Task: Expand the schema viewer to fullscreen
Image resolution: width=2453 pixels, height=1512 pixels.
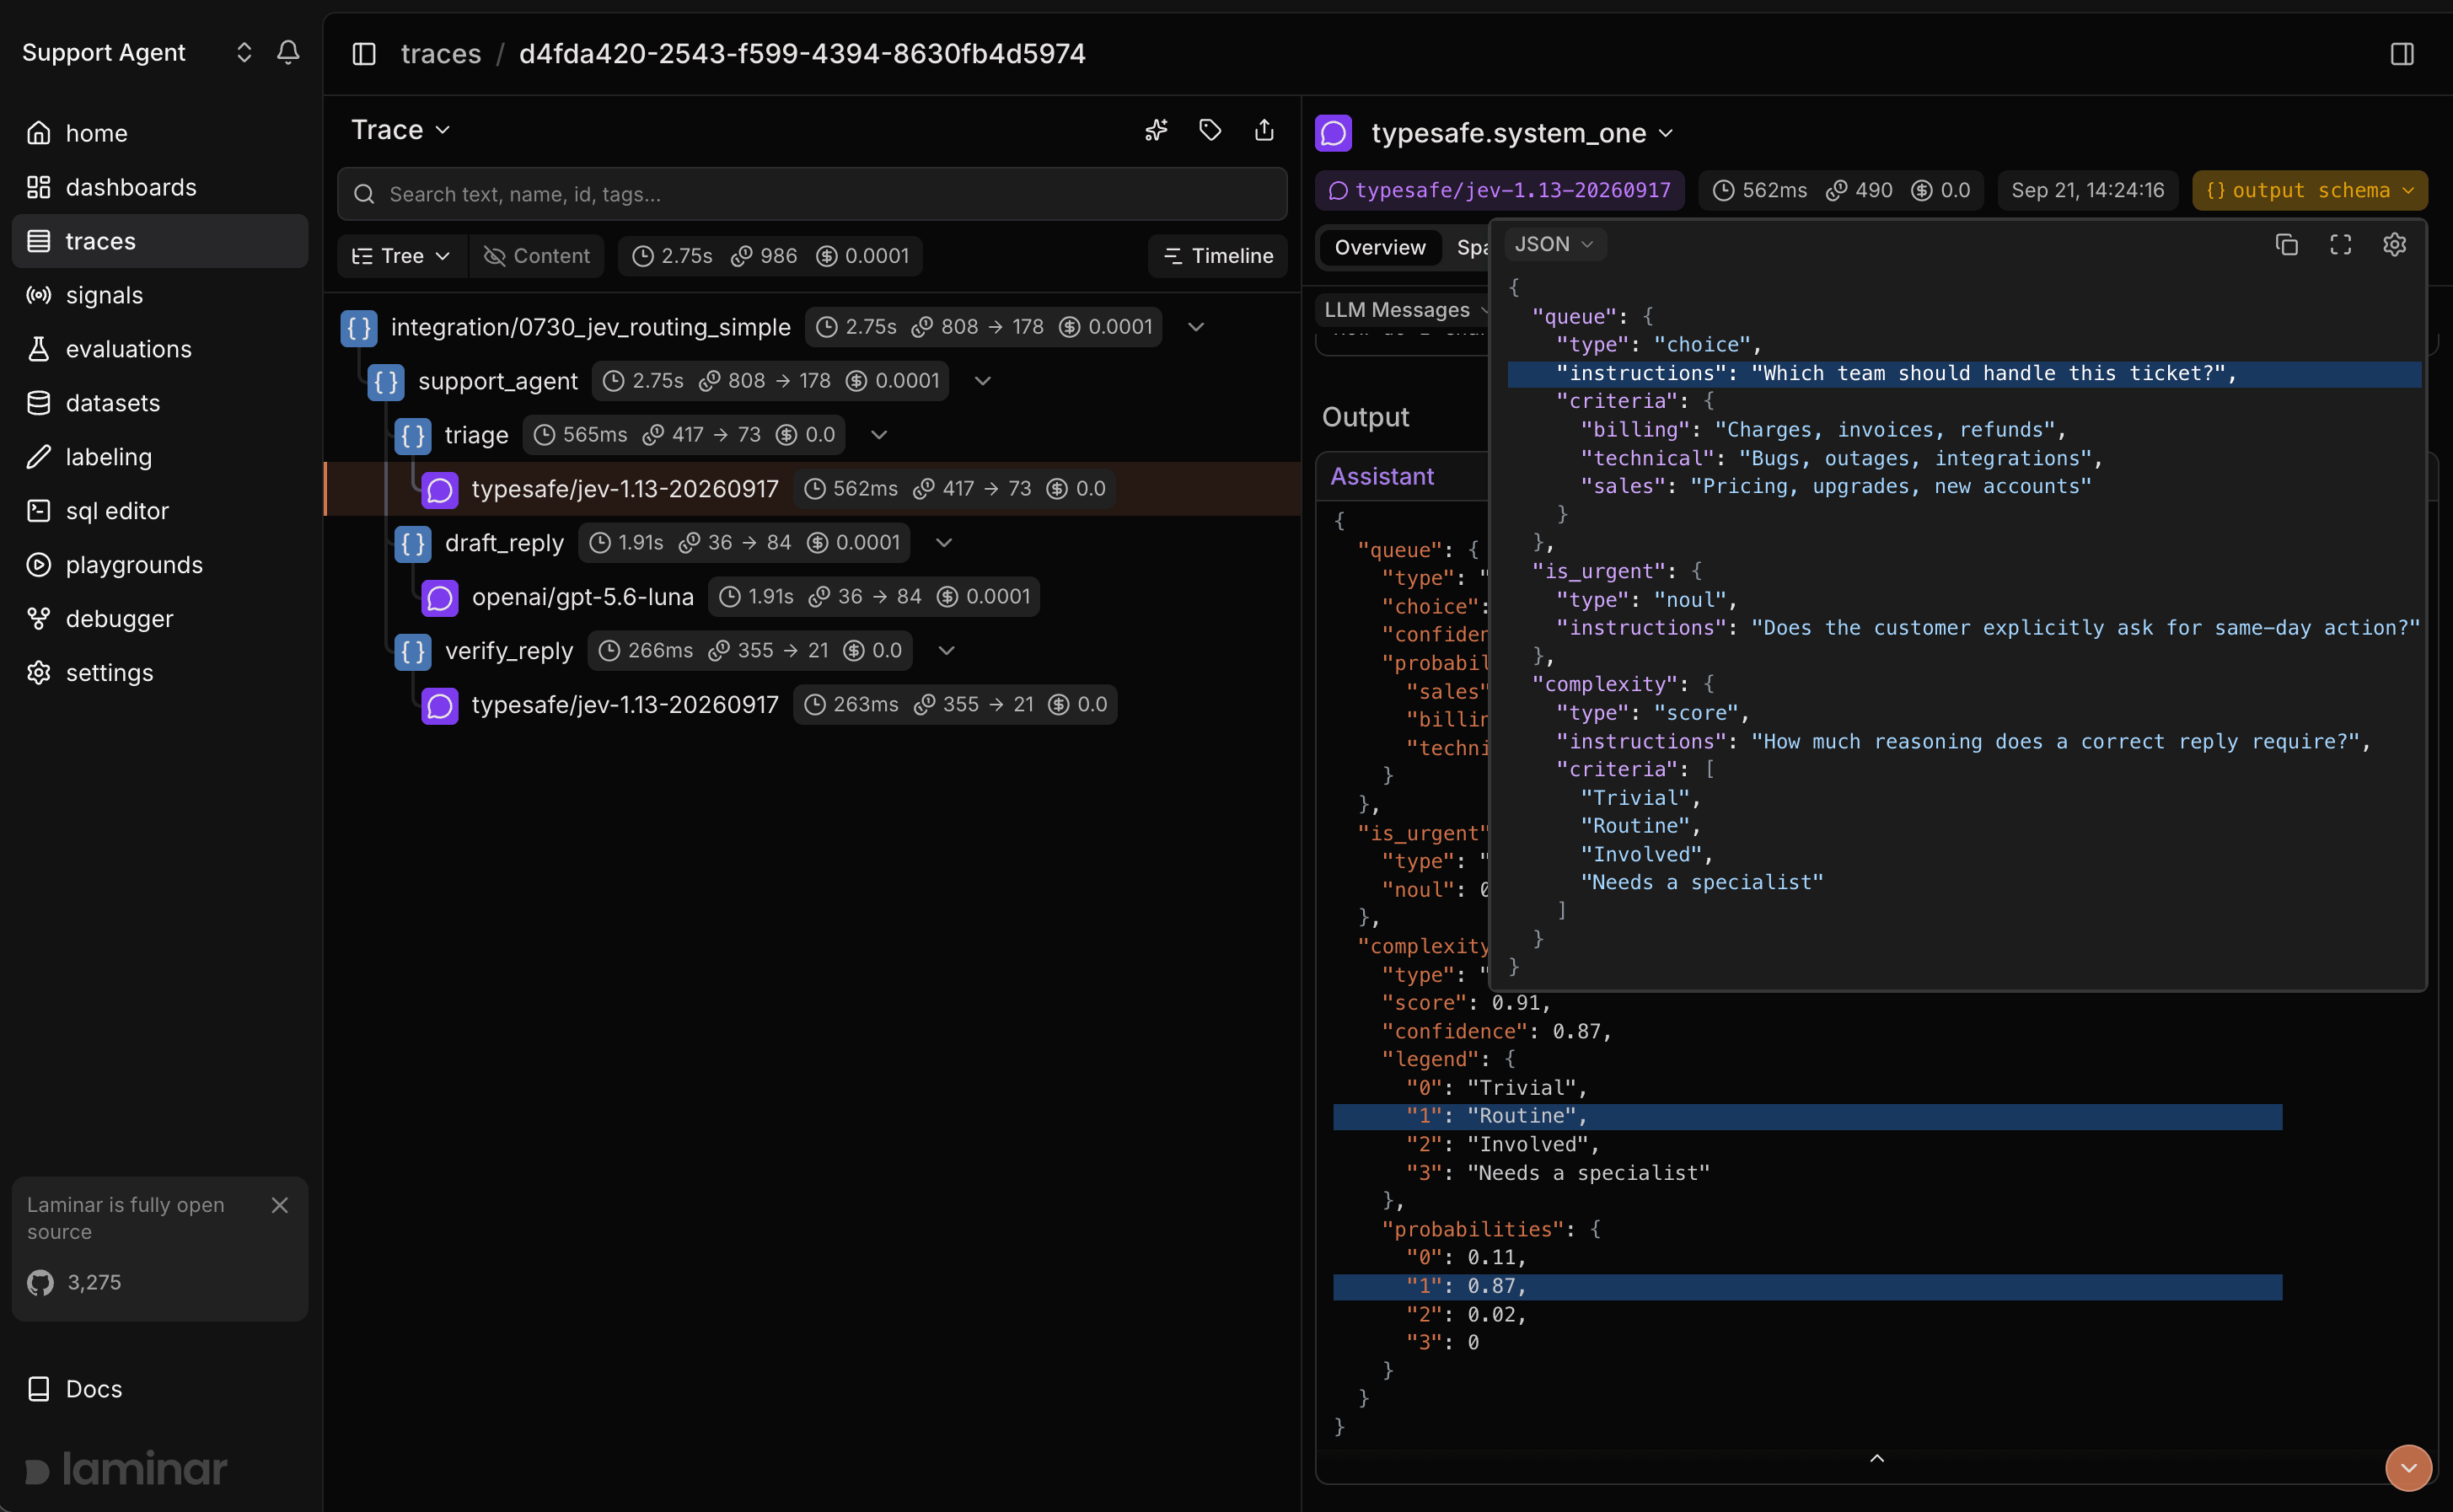Action: point(2341,245)
